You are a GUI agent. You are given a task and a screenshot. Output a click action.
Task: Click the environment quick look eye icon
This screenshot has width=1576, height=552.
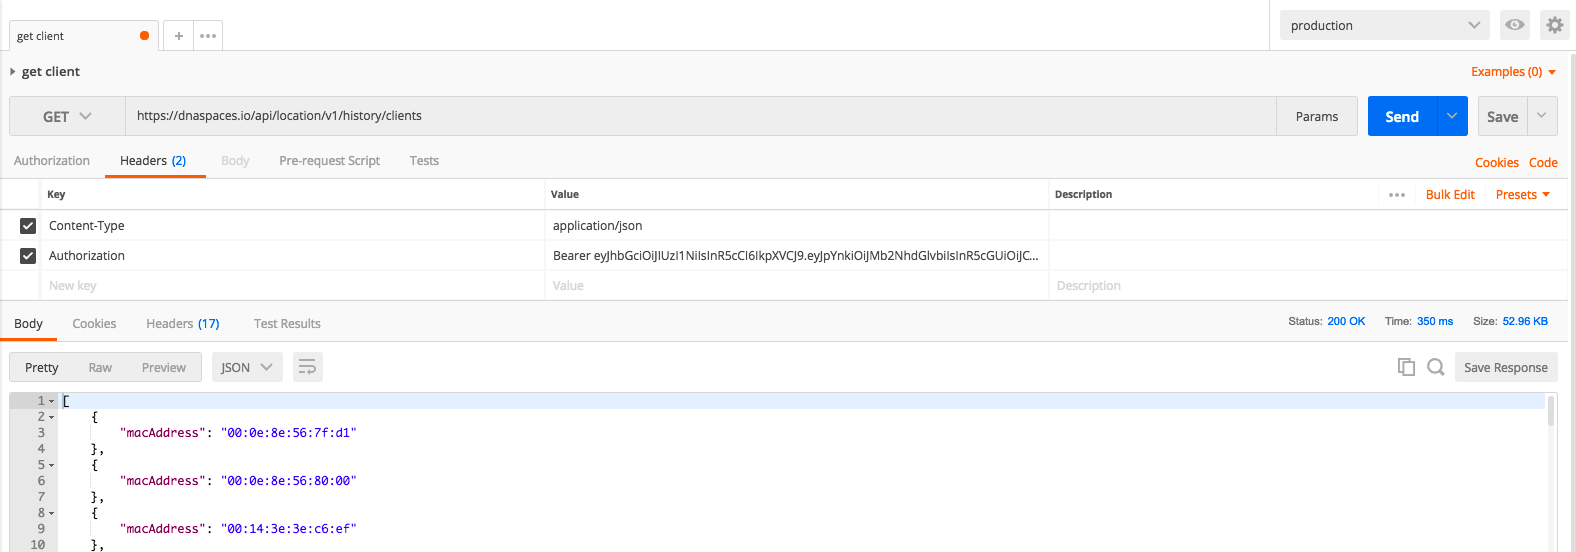point(1515,25)
